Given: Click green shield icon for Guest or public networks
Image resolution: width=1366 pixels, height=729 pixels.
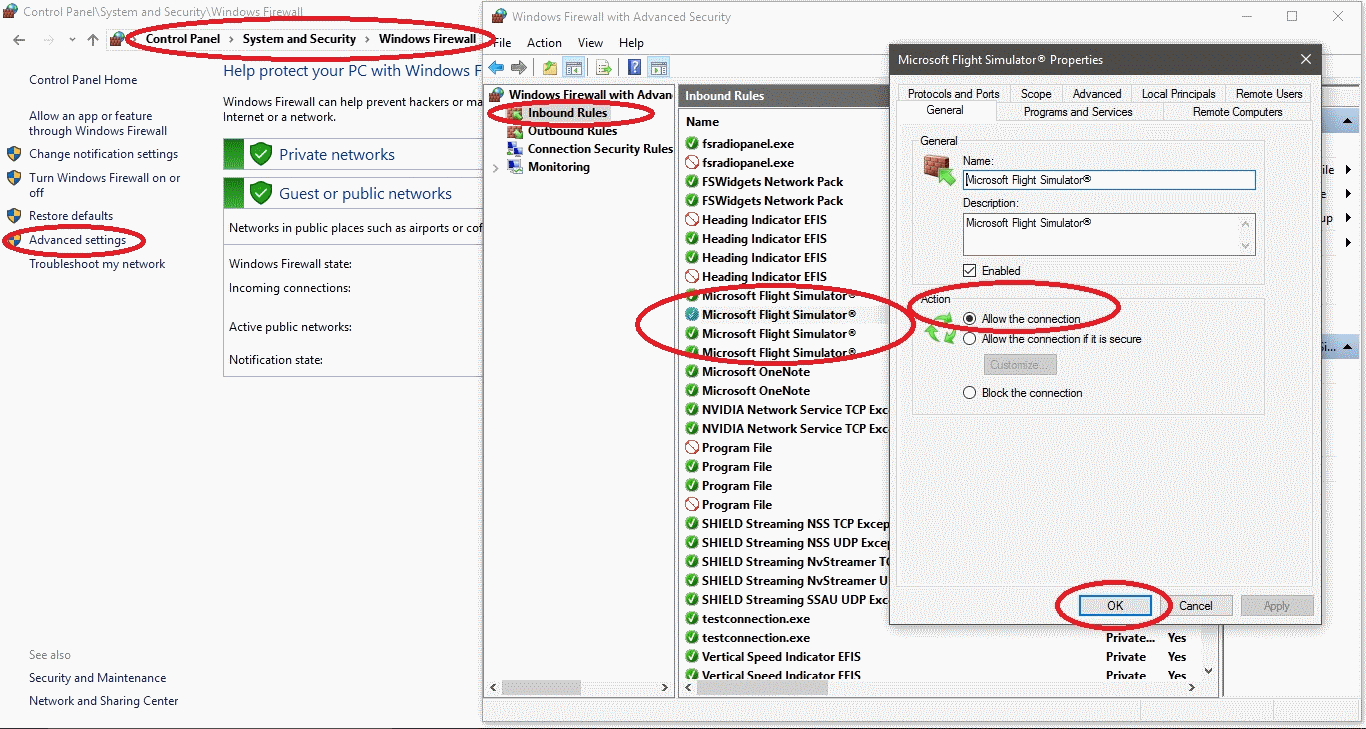Looking at the screenshot, I should tap(261, 193).
